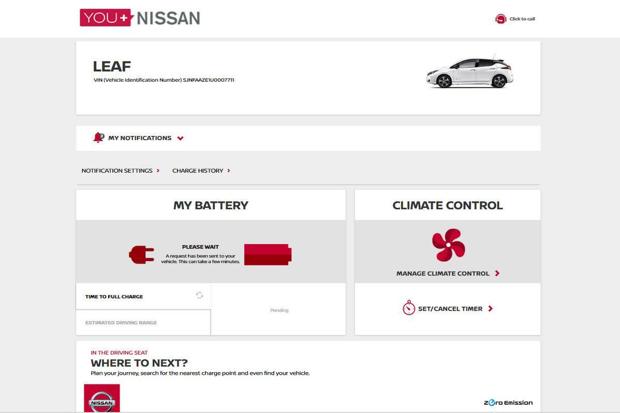Open Set/Cancel Timer

pos(450,309)
